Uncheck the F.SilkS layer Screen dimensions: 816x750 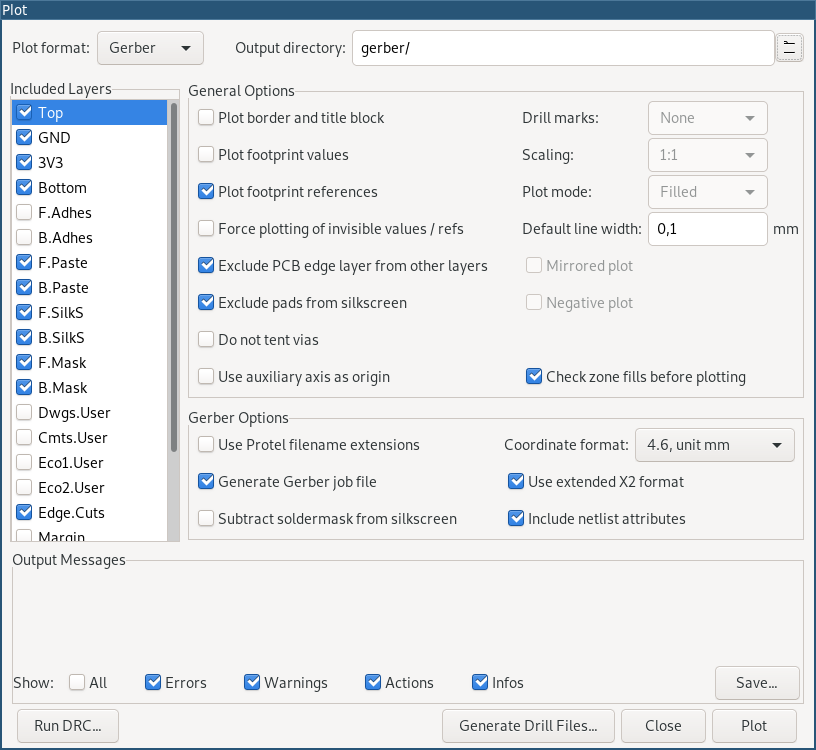tap(24, 312)
